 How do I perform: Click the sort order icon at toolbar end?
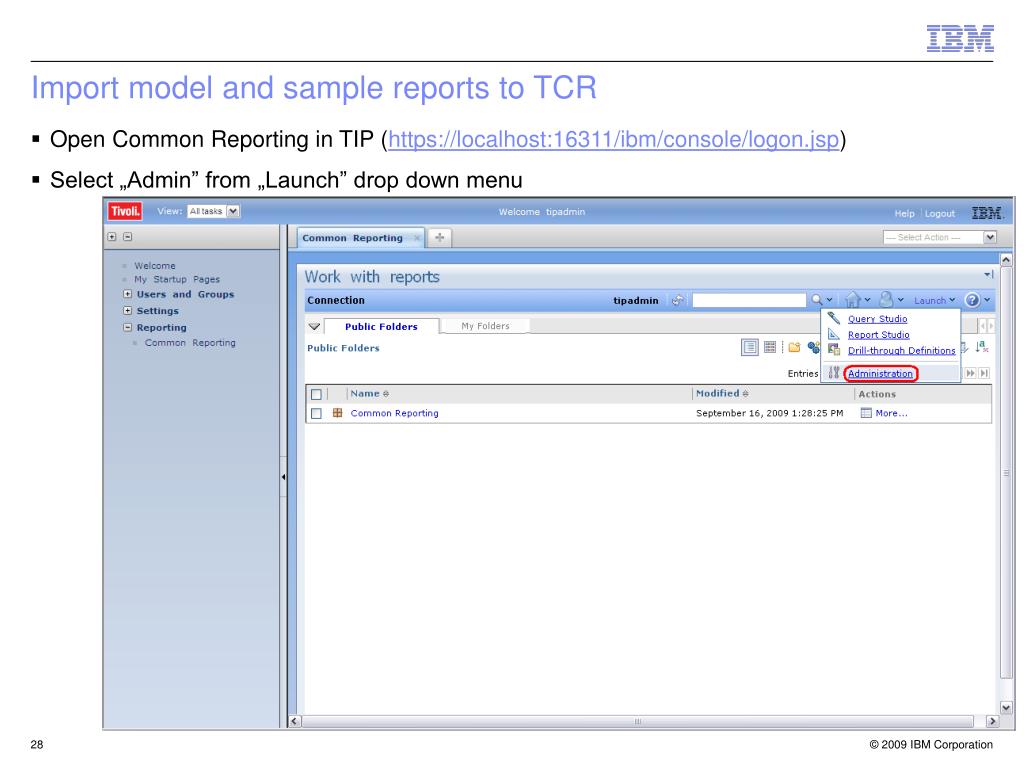tap(982, 347)
